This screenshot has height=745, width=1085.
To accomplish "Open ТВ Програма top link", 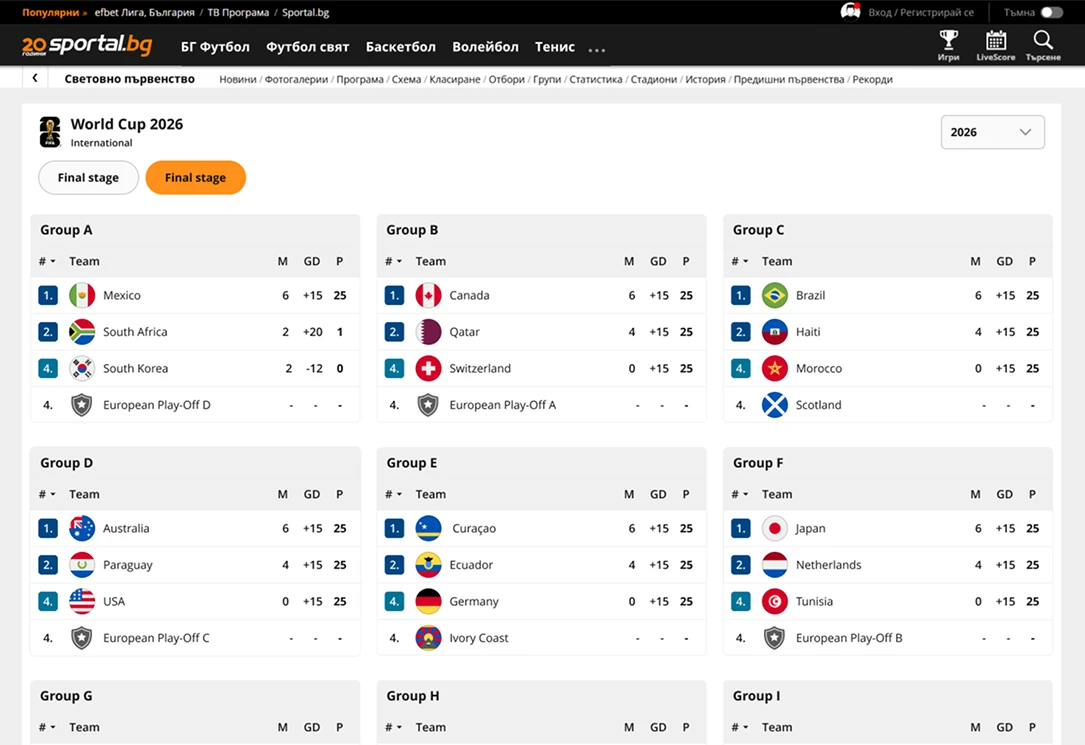I will (238, 12).
